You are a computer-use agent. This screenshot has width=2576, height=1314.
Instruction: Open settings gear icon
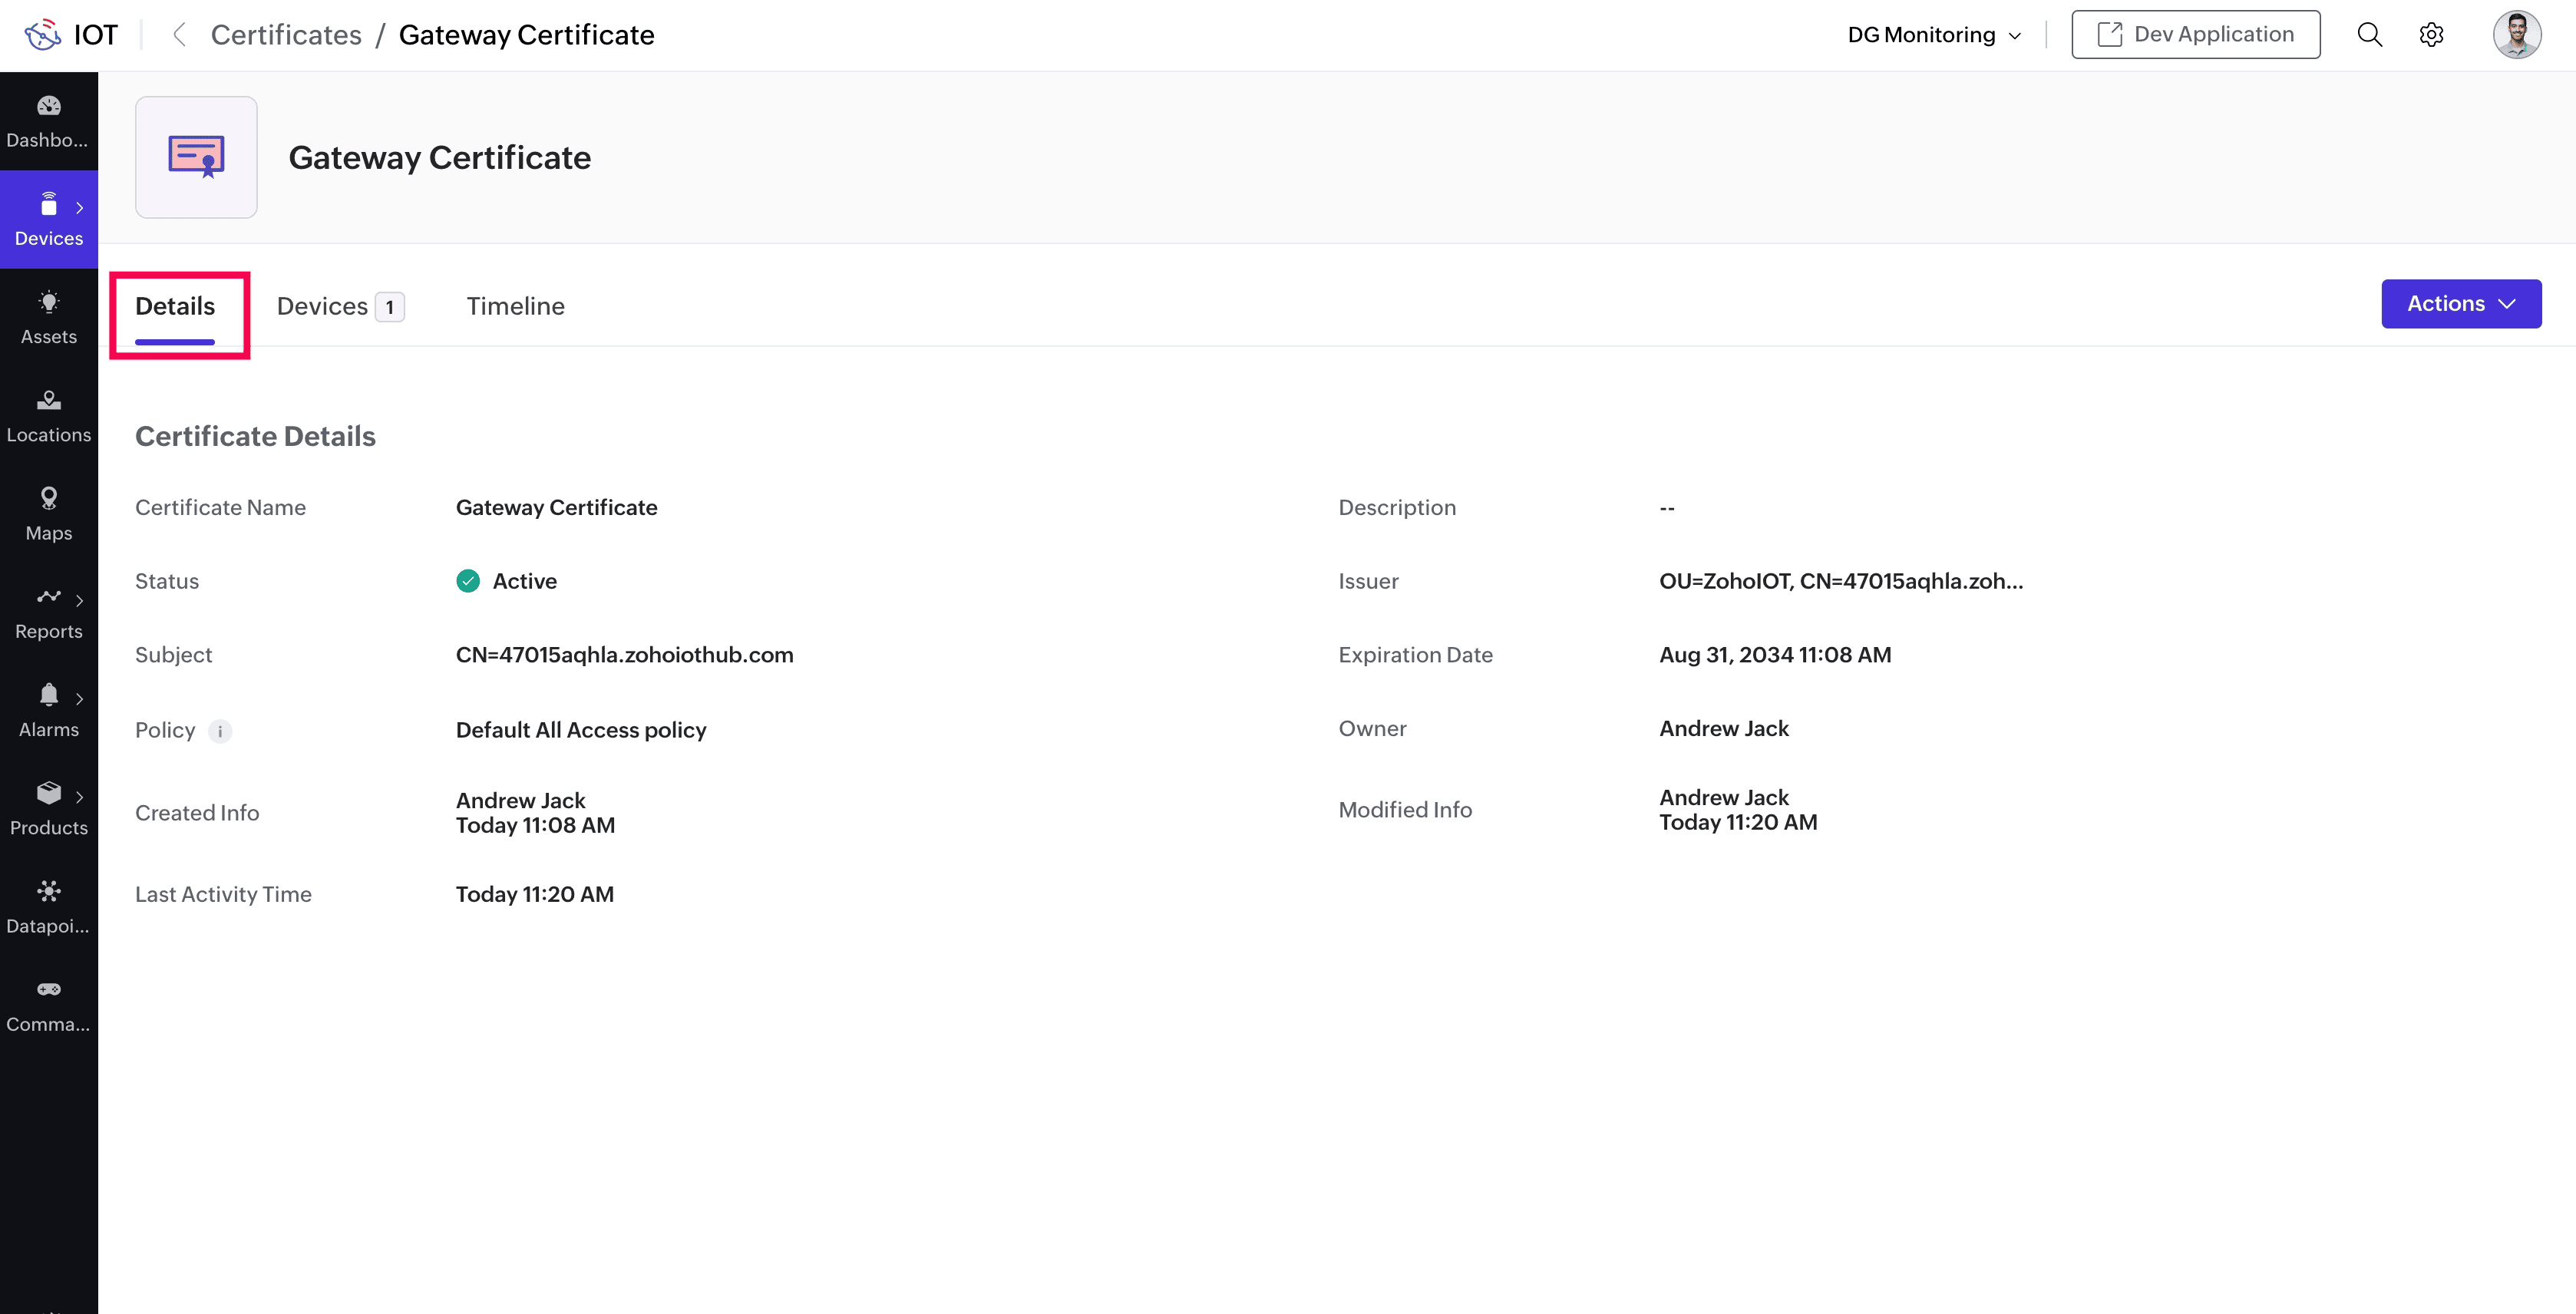click(x=2431, y=35)
